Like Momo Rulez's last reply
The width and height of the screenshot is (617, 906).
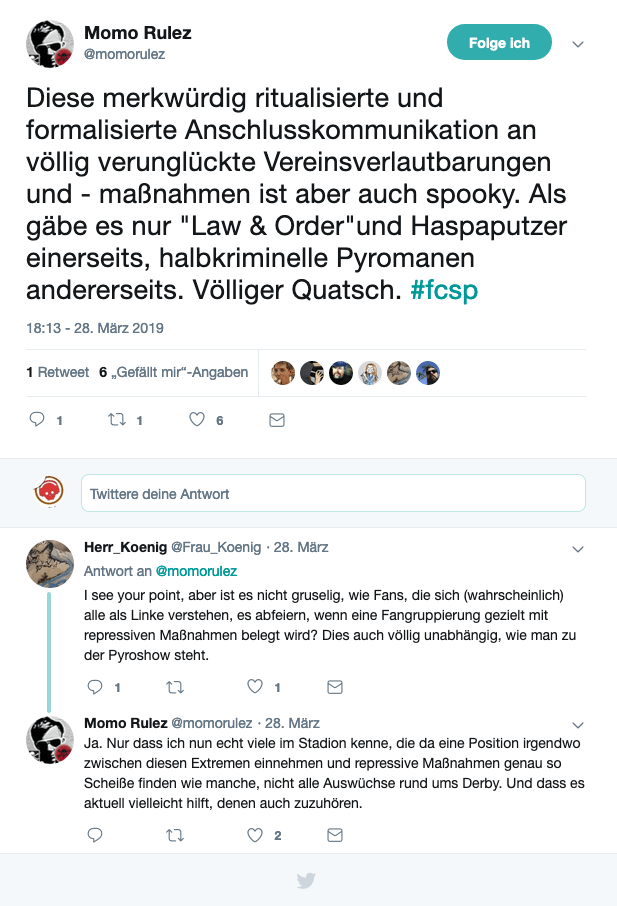tap(255, 834)
